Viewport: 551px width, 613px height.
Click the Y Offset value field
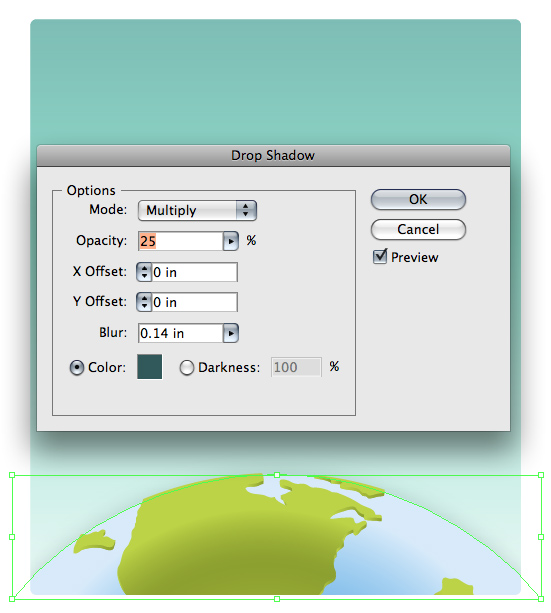(194, 302)
